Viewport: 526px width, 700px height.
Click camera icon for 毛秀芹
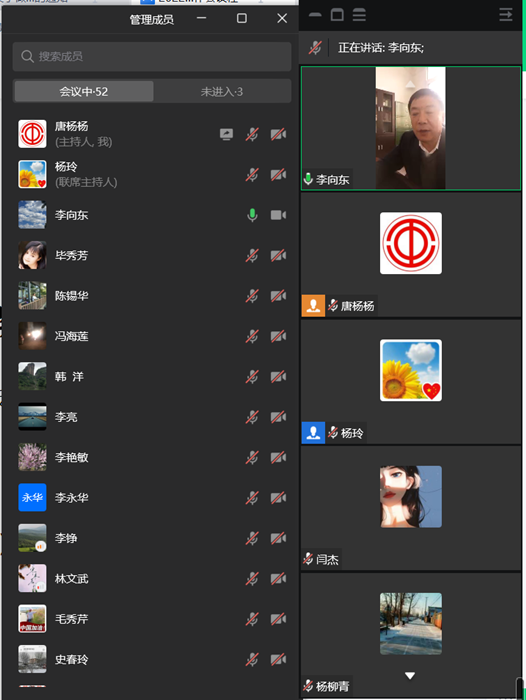(278, 619)
